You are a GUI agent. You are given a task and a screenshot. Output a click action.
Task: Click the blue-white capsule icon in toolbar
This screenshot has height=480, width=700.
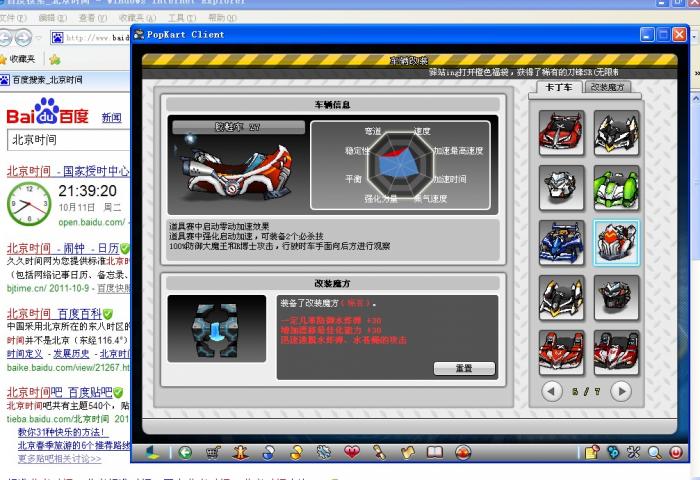click(268, 453)
